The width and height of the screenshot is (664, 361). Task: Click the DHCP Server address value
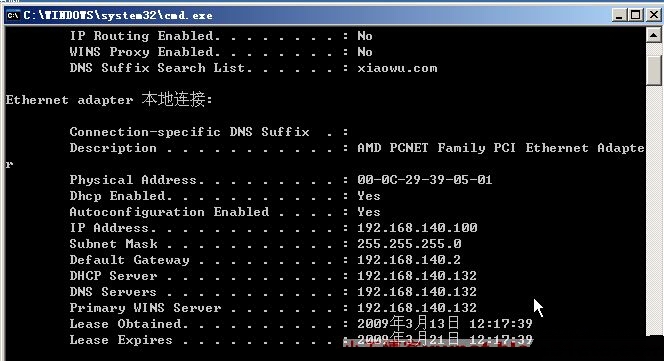pyautogui.click(x=417, y=276)
